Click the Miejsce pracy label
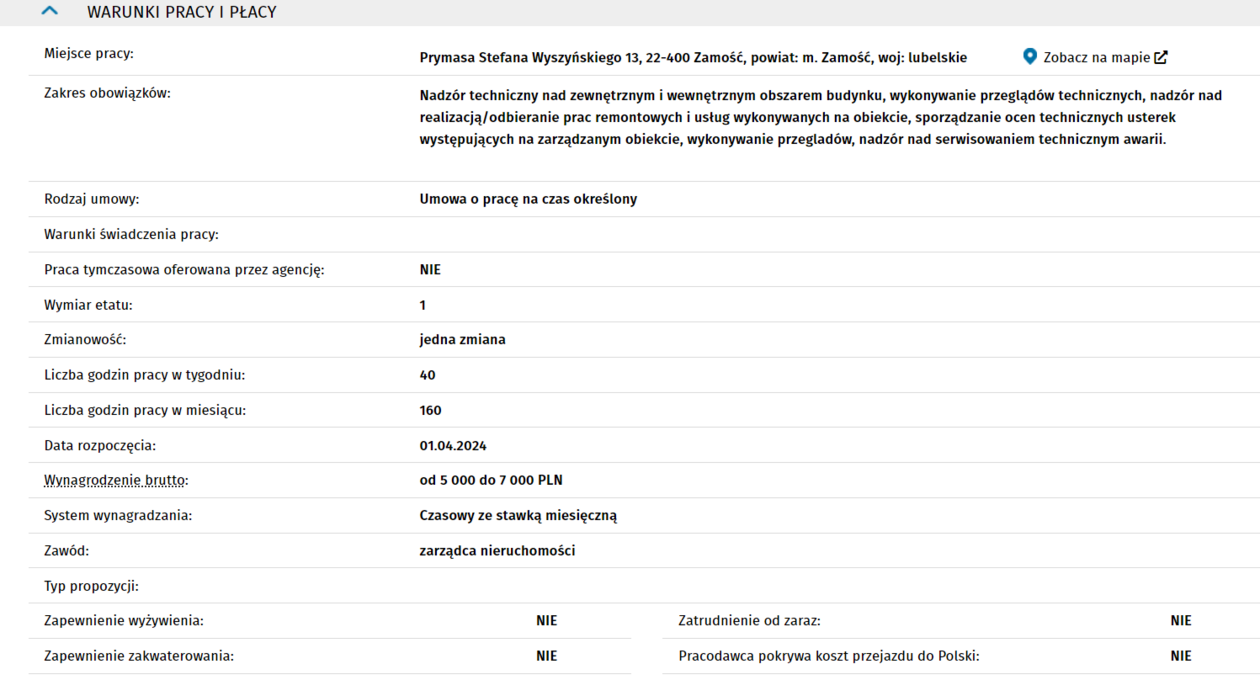 tap(89, 53)
